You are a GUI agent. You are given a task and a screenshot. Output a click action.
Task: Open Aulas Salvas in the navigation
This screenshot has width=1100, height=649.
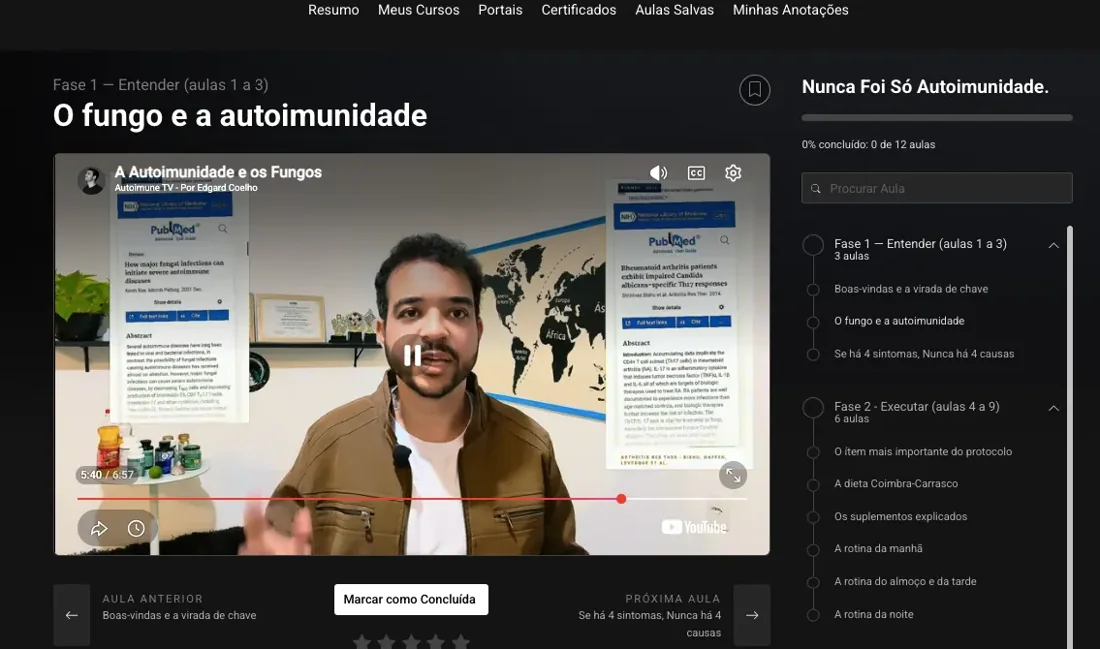(x=674, y=10)
